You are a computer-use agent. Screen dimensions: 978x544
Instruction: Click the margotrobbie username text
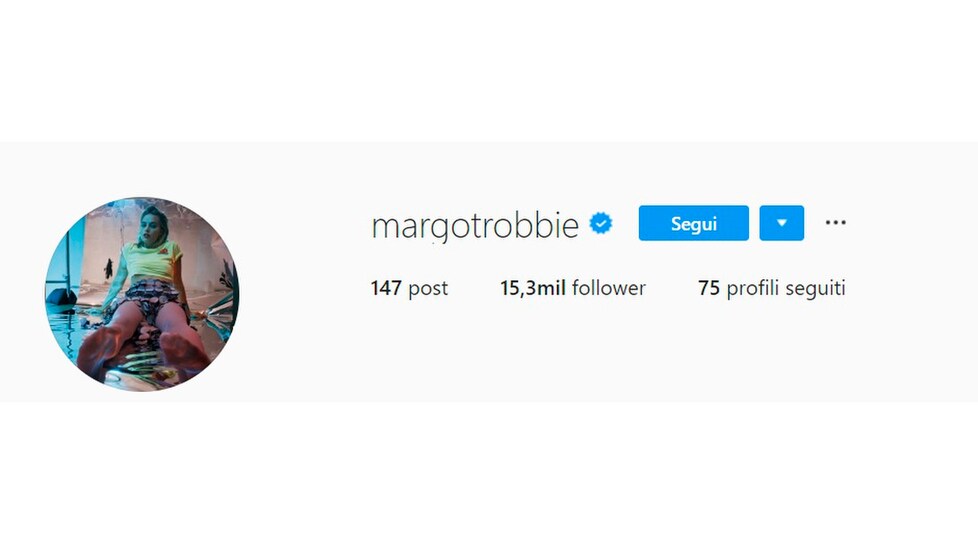coord(475,225)
